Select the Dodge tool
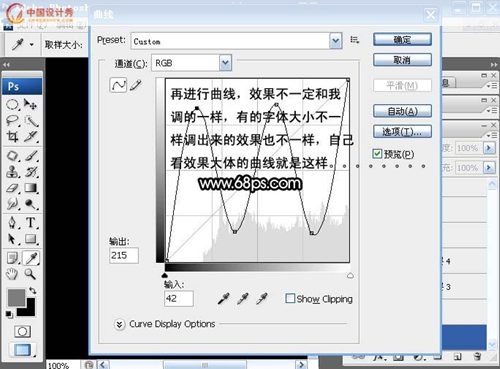The height and width of the screenshot is (369, 500). (31, 204)
